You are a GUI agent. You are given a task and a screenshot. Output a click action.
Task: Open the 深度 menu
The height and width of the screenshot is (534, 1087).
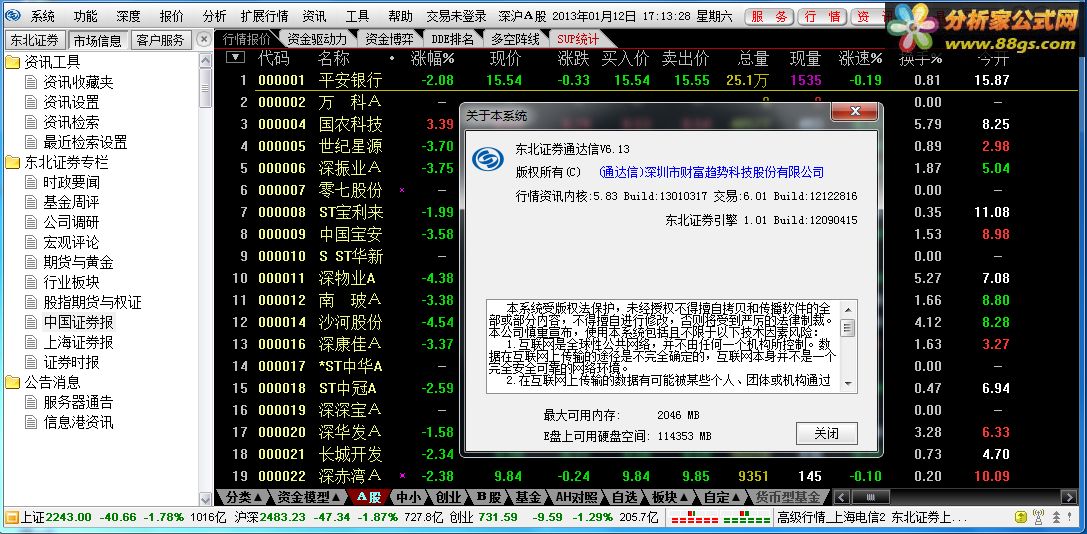click(128, 17)
